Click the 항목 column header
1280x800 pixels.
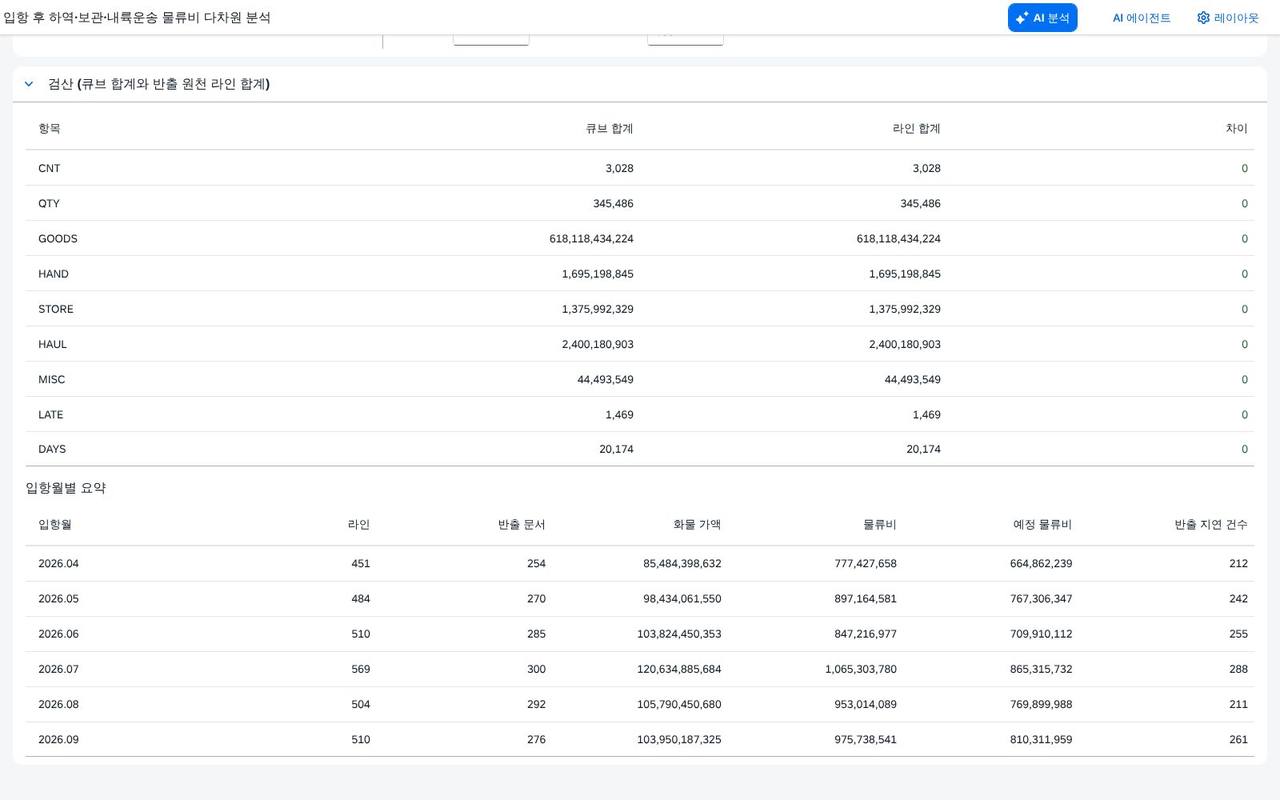(x=49, y=128)
